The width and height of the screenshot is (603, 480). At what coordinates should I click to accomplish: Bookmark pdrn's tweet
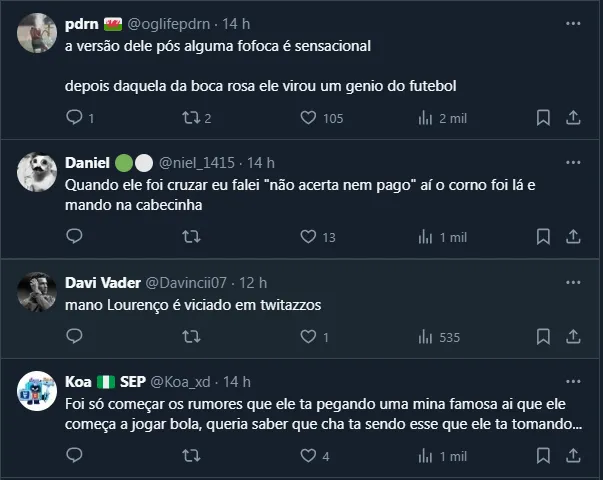coord(543,118)
